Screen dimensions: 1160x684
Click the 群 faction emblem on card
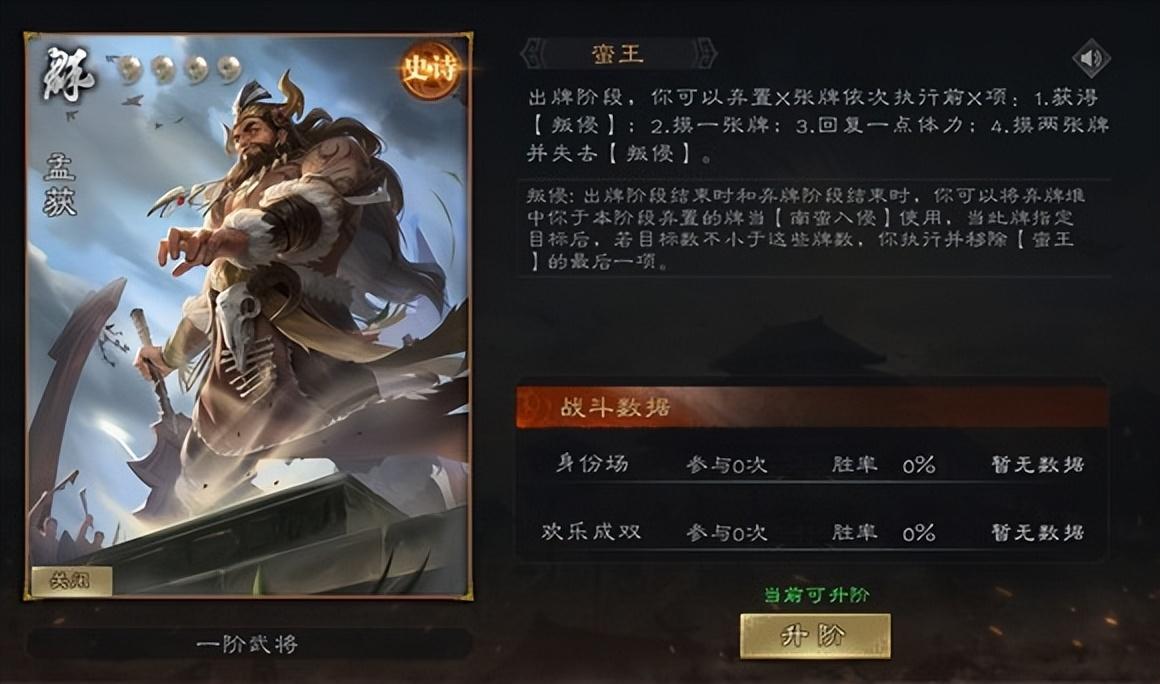coord(70,76)
